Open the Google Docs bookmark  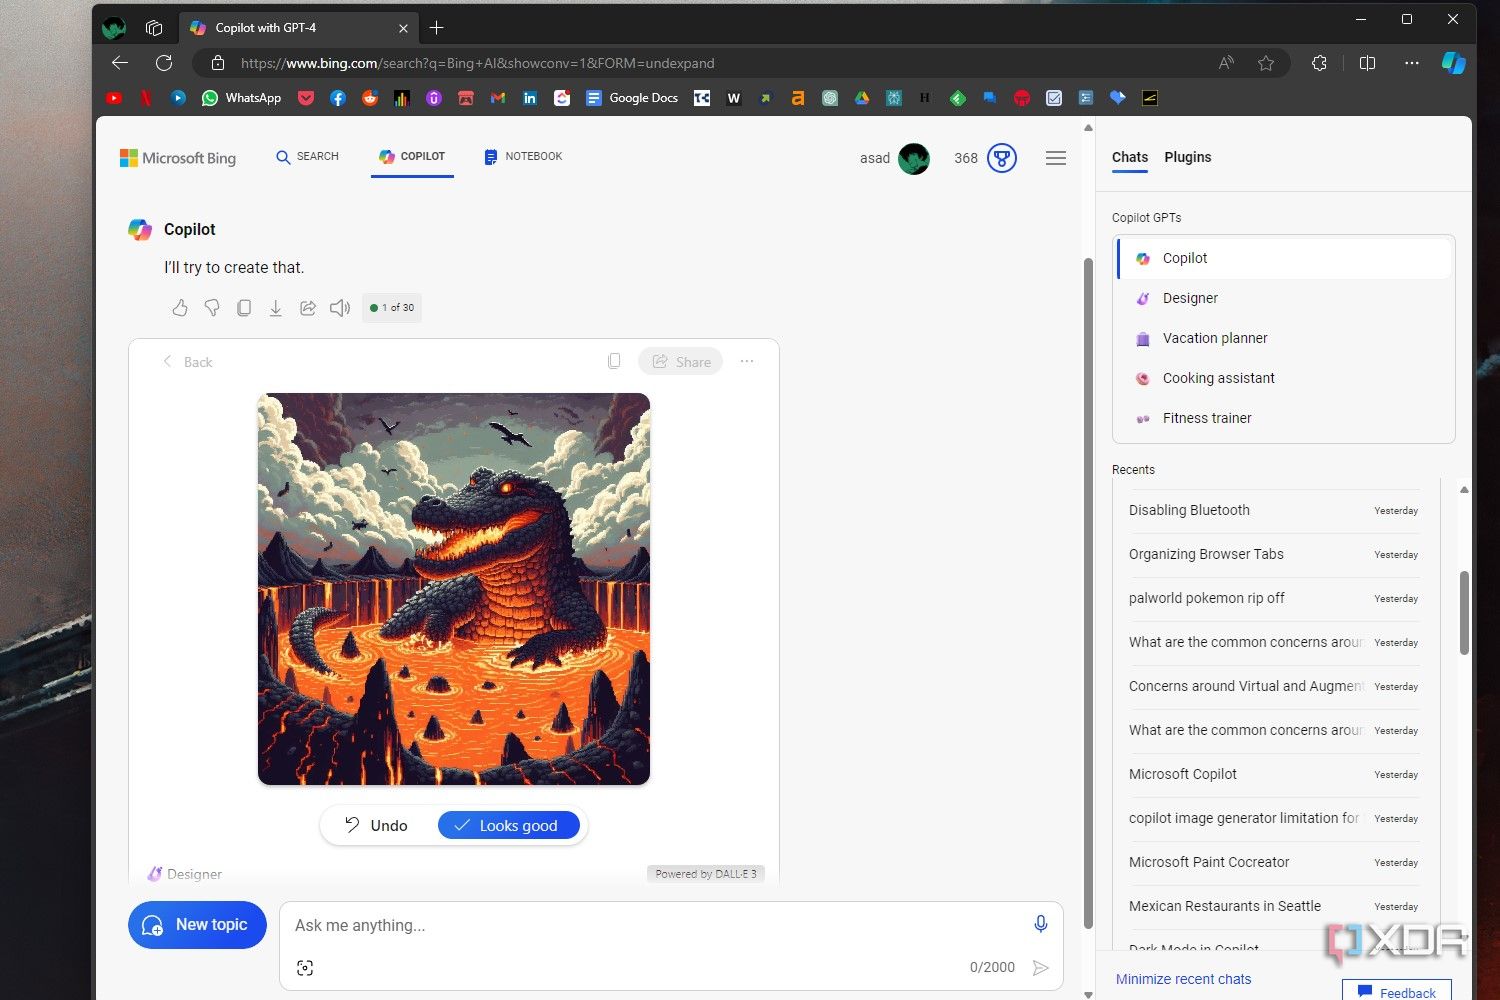pos(632,98)
